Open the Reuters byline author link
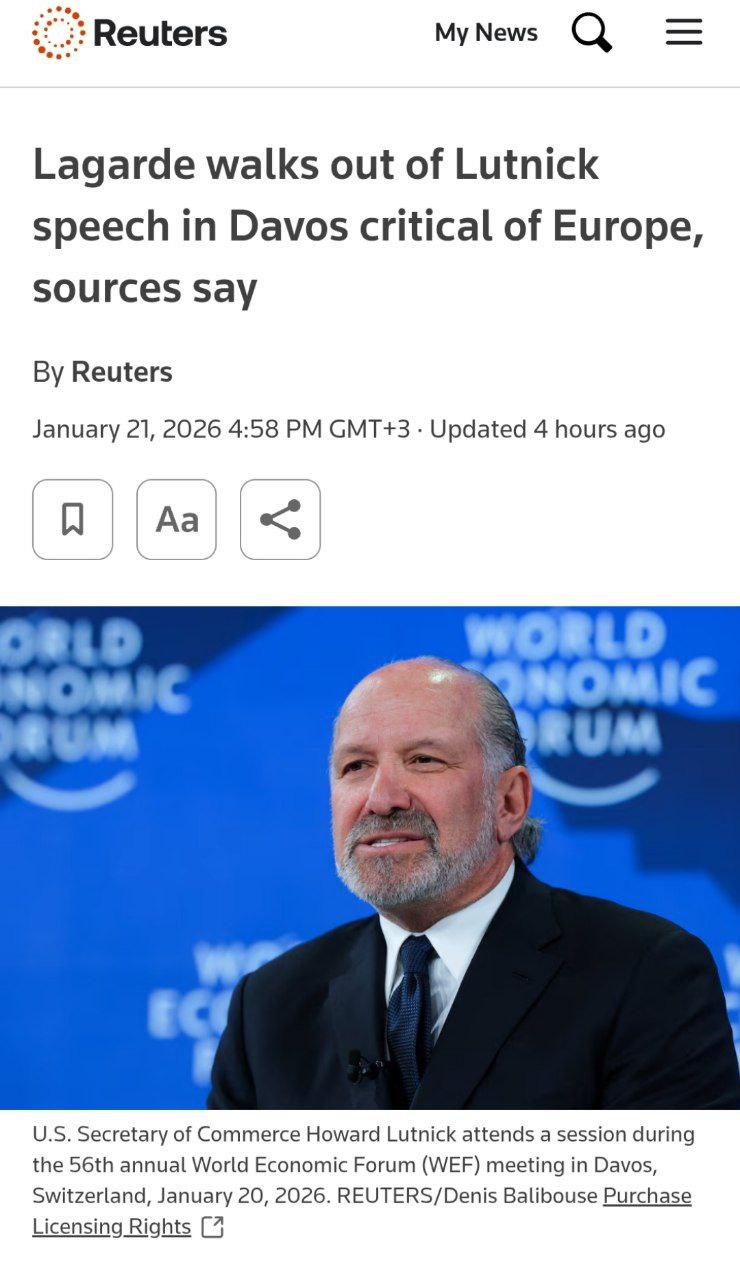740x1280 pixels. (x=122, y=372)
